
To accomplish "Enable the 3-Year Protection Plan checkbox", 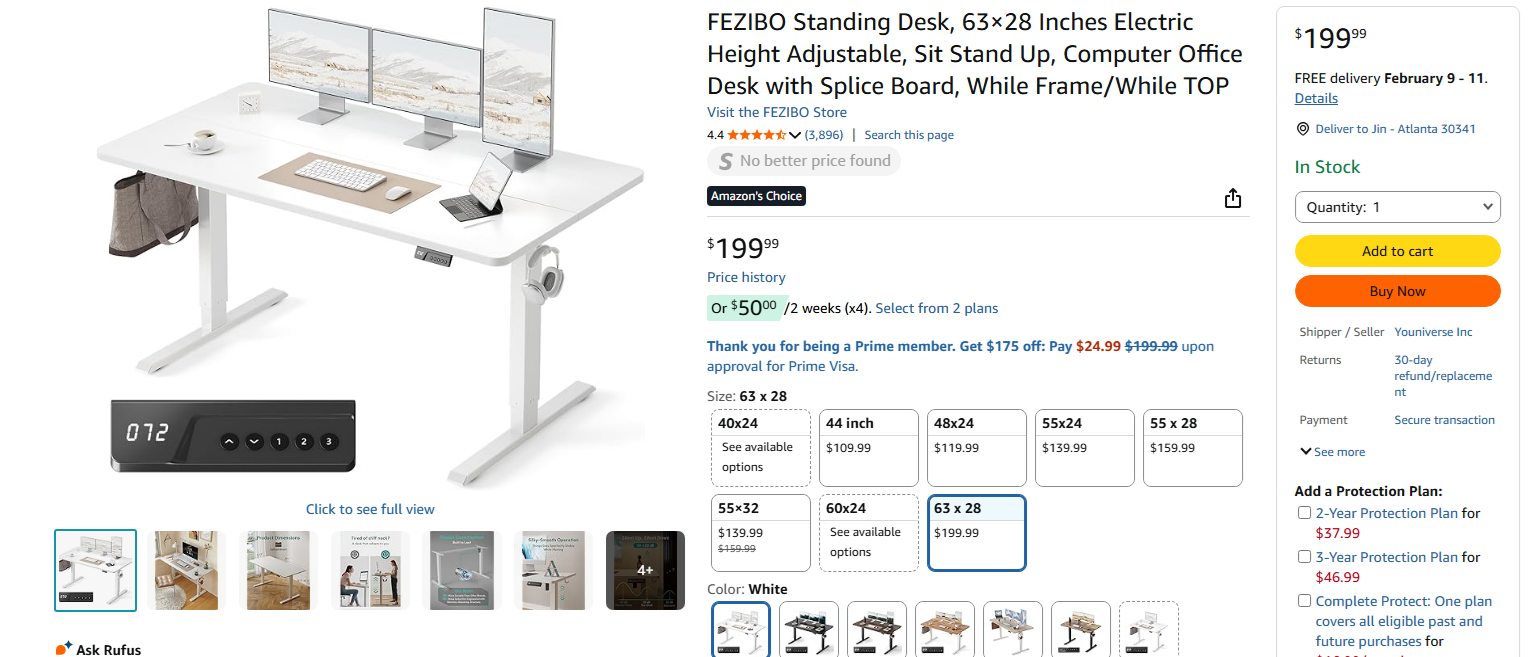I will [1304, 557].
